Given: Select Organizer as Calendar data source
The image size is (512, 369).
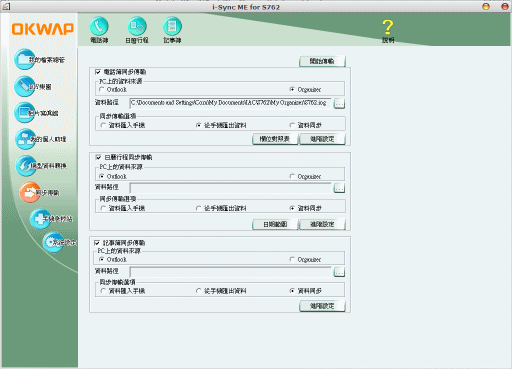Looking at the screenshot, I should (292, 176).
